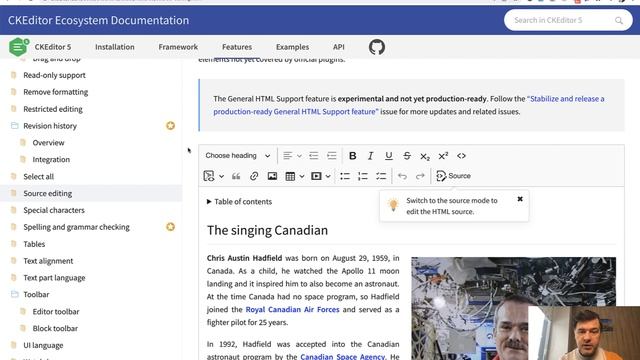The height and width of the screenshot is (360, 640).
Task: Open Restricted editing page
Action: click(x=53, y=109)
